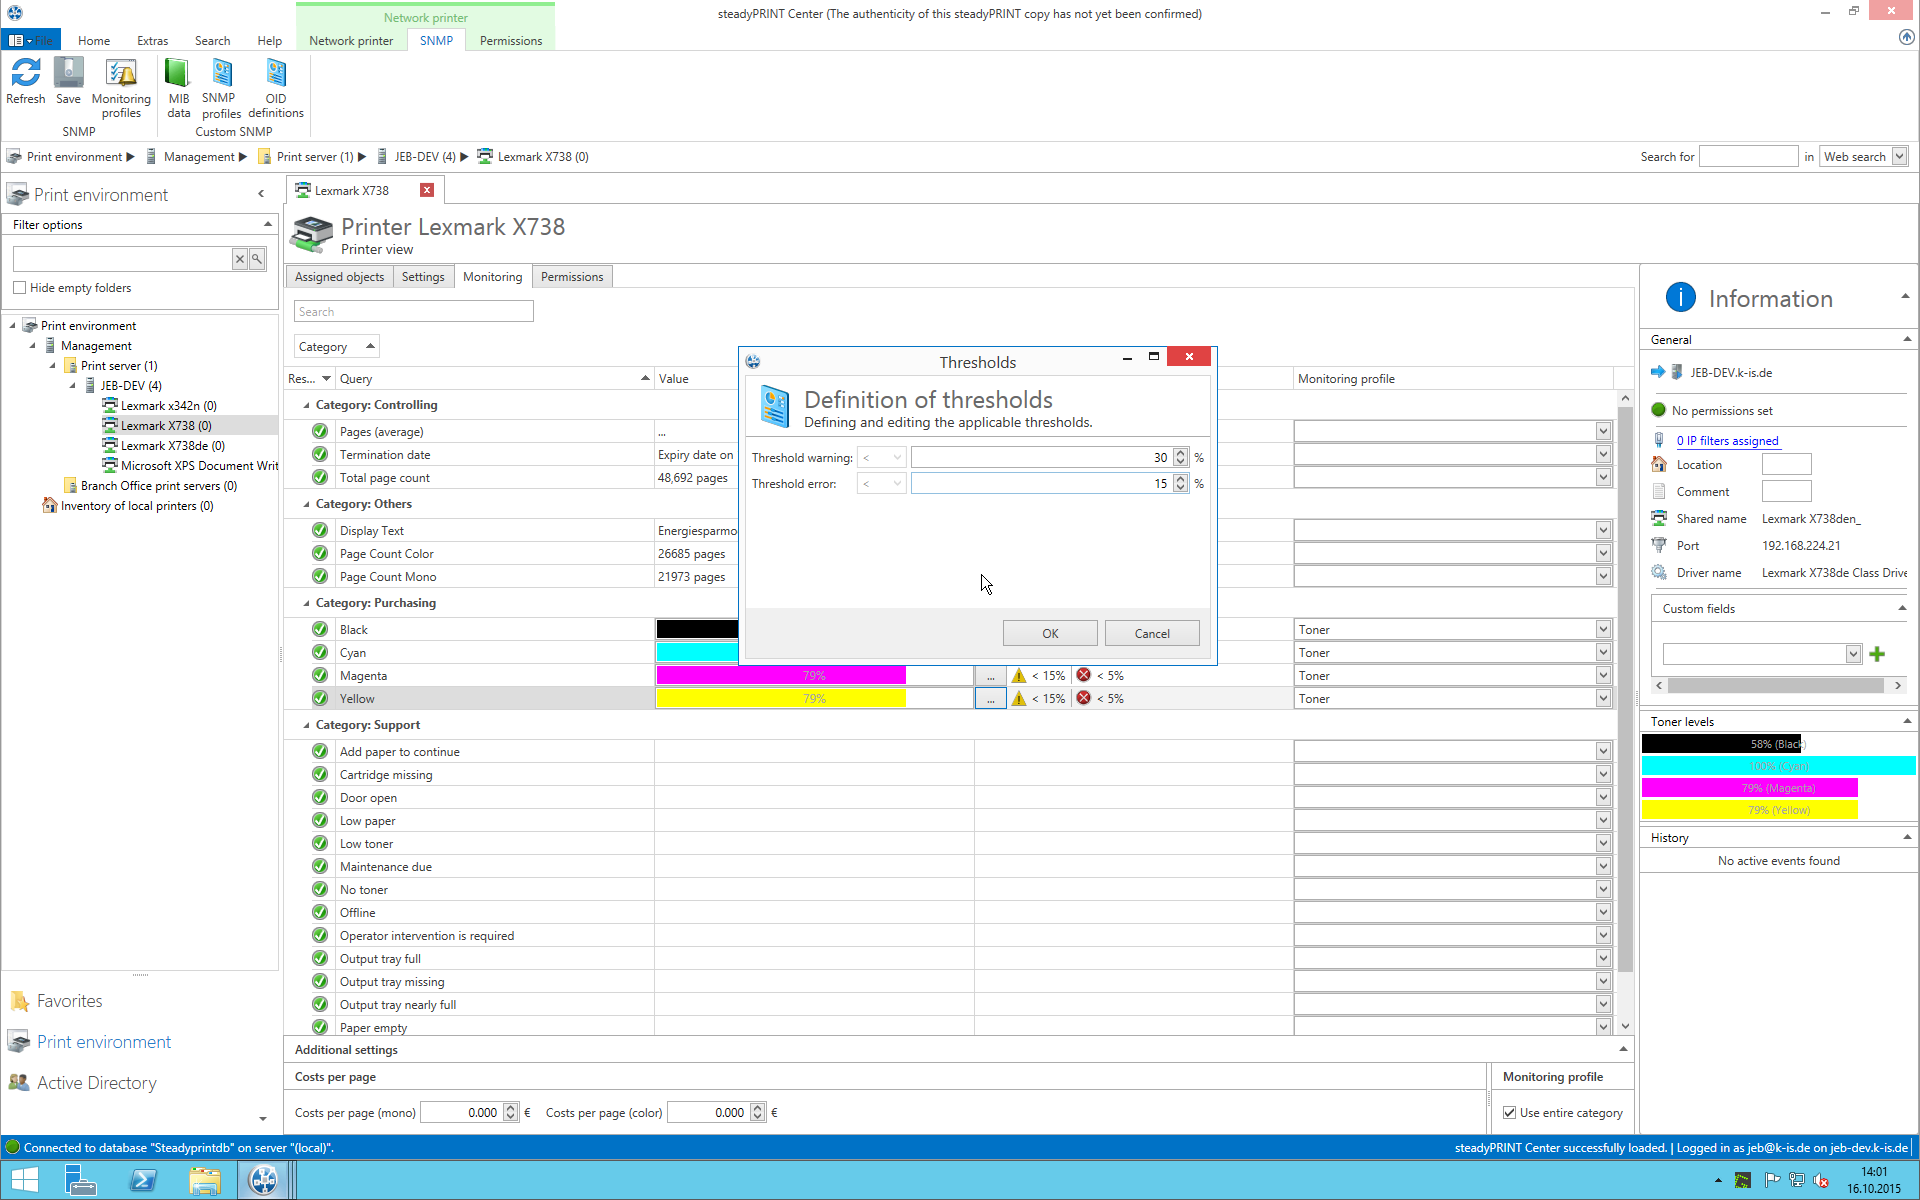Open Category grouping dropdown

tap(337, 347)
